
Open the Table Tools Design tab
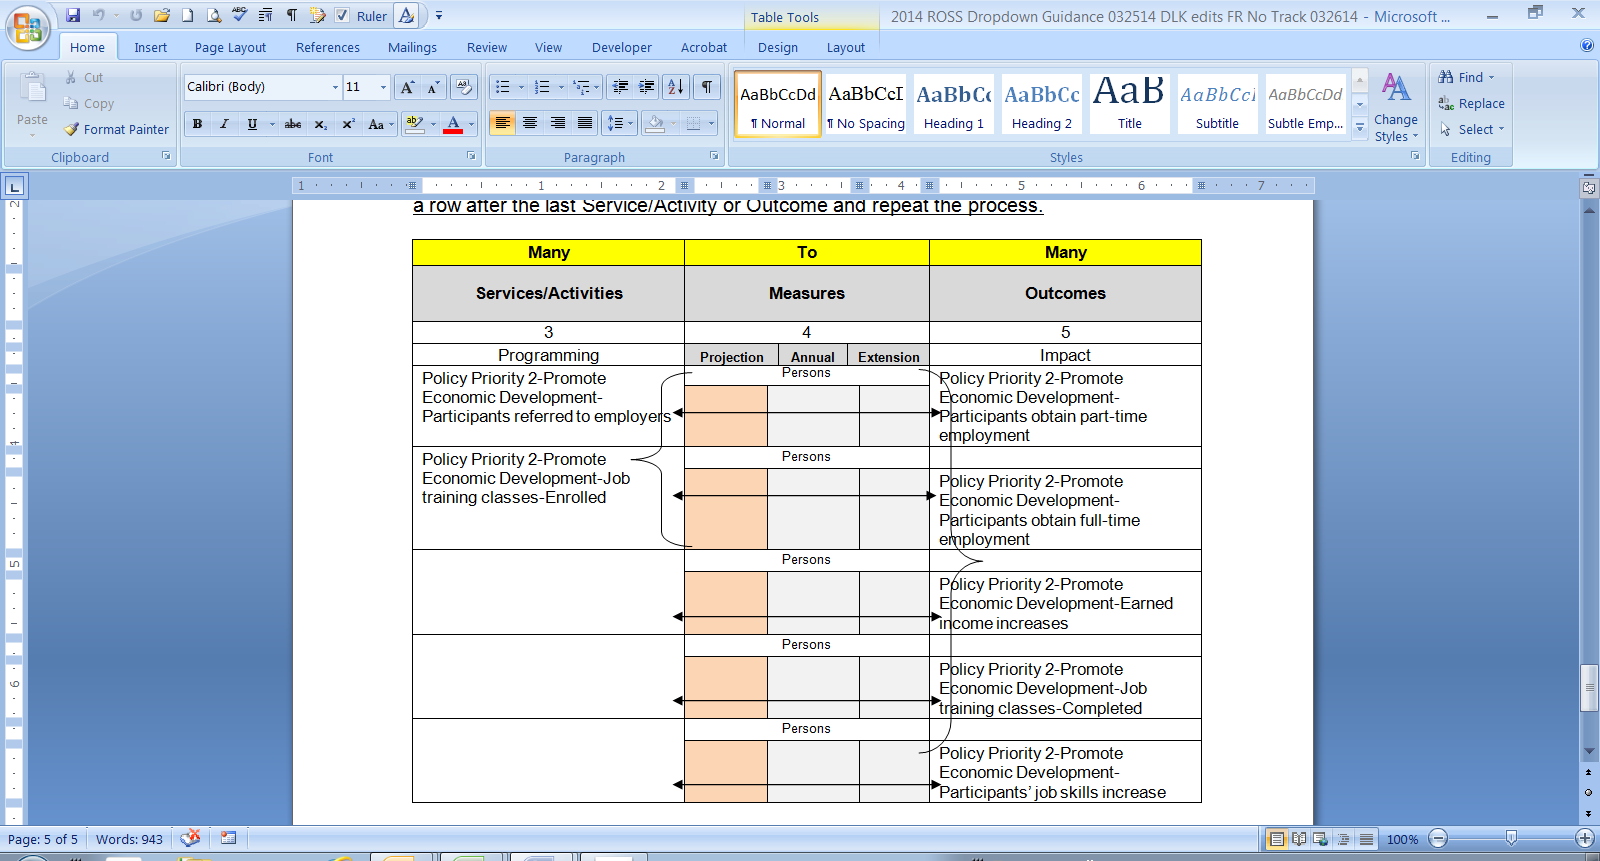click(778, 47)
